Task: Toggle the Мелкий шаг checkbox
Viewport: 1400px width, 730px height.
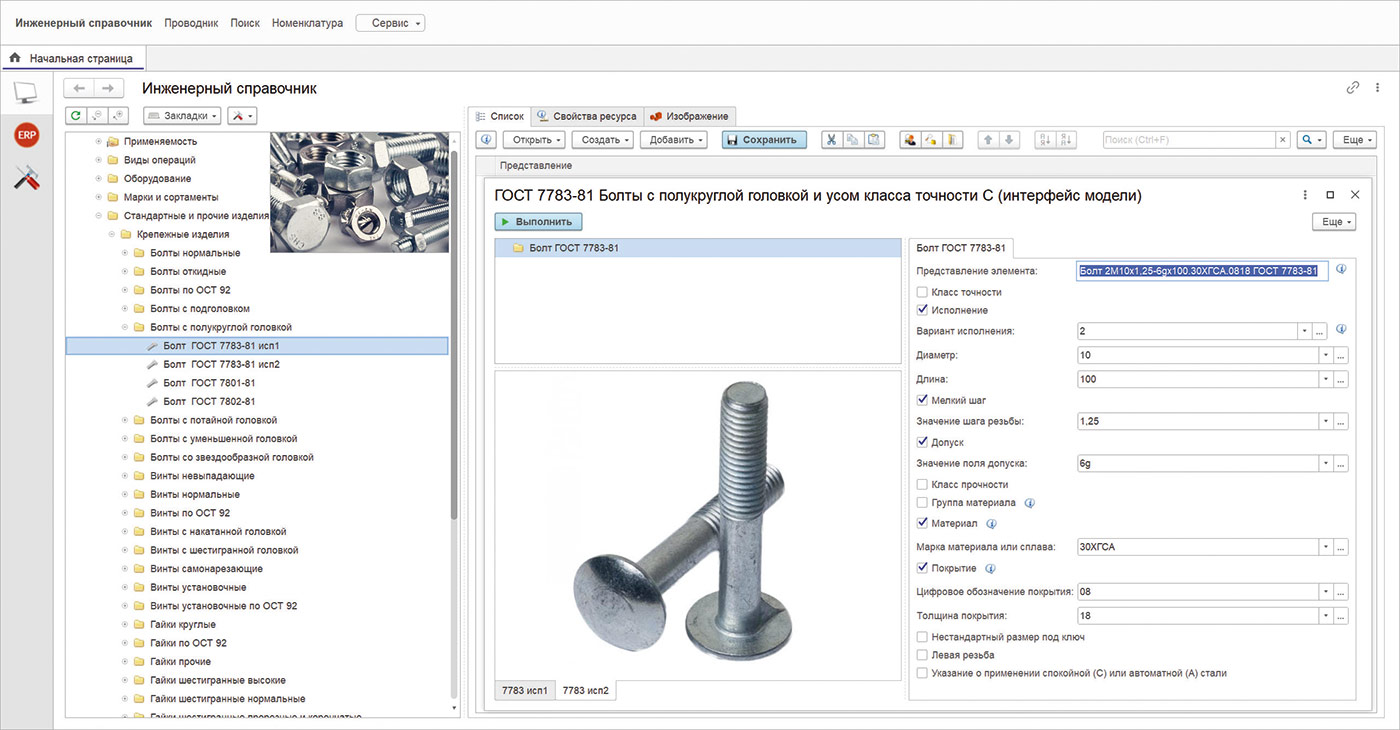Action: click(x=922, y=400)
